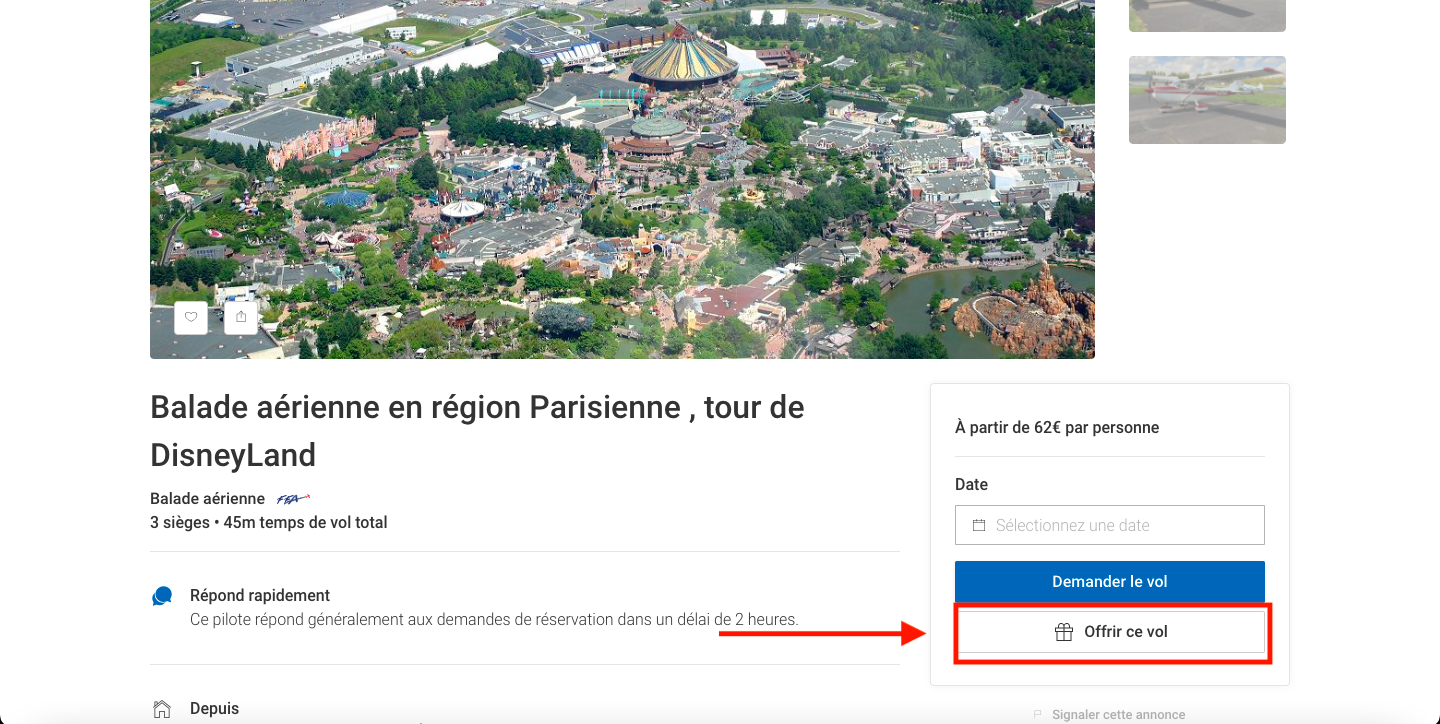Image resolution: width=1440 pixels, height=724 pixels.
Task: Click the Offrir ce vol button
Action: pyautogui.click(x=1110, y=632)
